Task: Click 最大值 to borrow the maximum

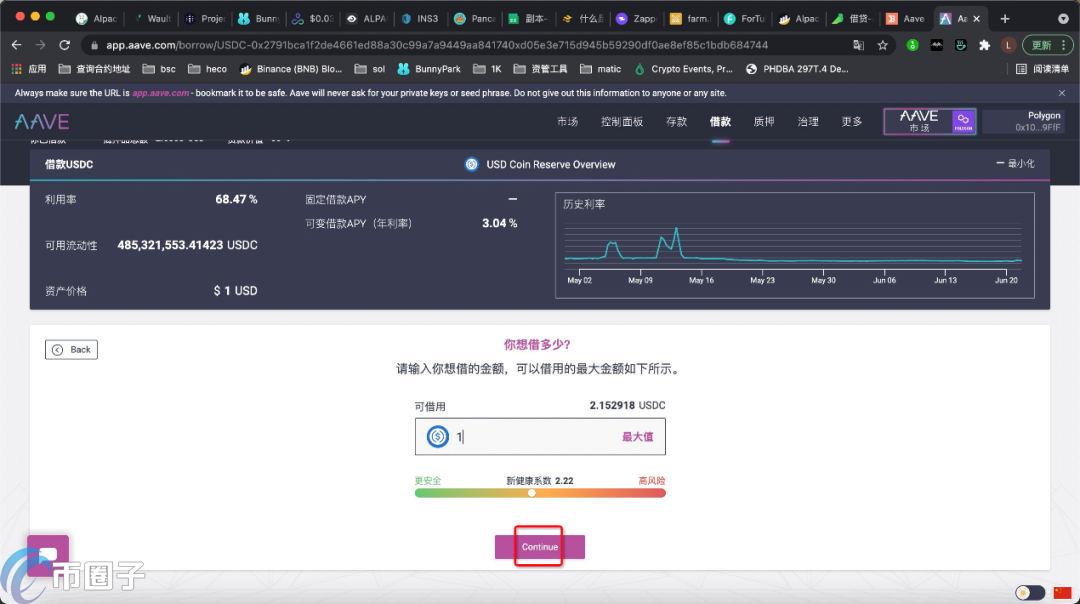Action: point(637,437)
